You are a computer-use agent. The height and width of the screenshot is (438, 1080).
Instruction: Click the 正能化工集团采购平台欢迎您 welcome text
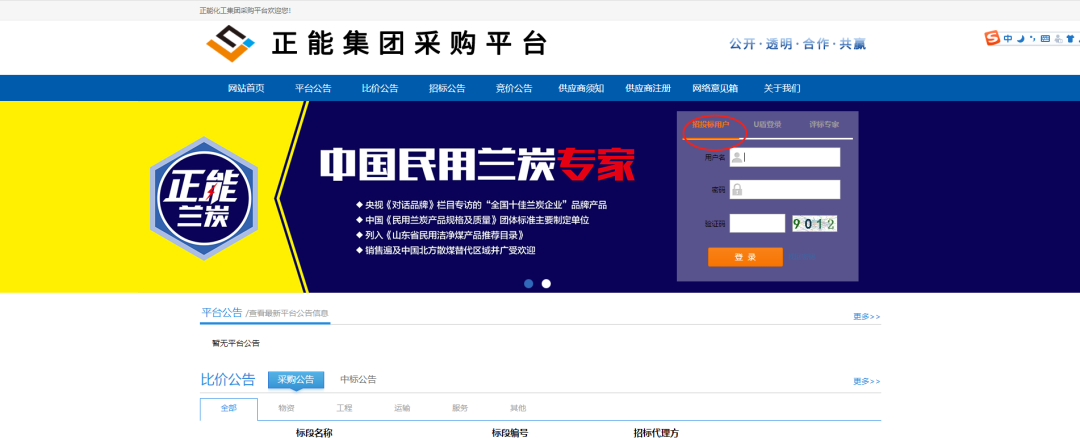245,10
